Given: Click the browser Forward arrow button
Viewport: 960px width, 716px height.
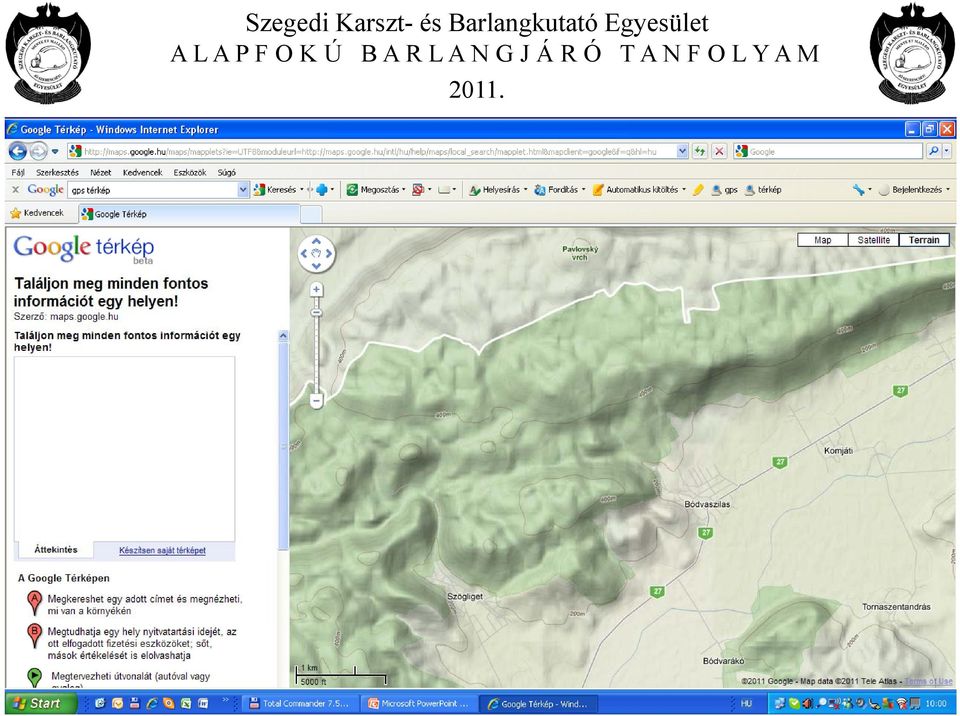Looking at the screenshot, I should point(39,151).
